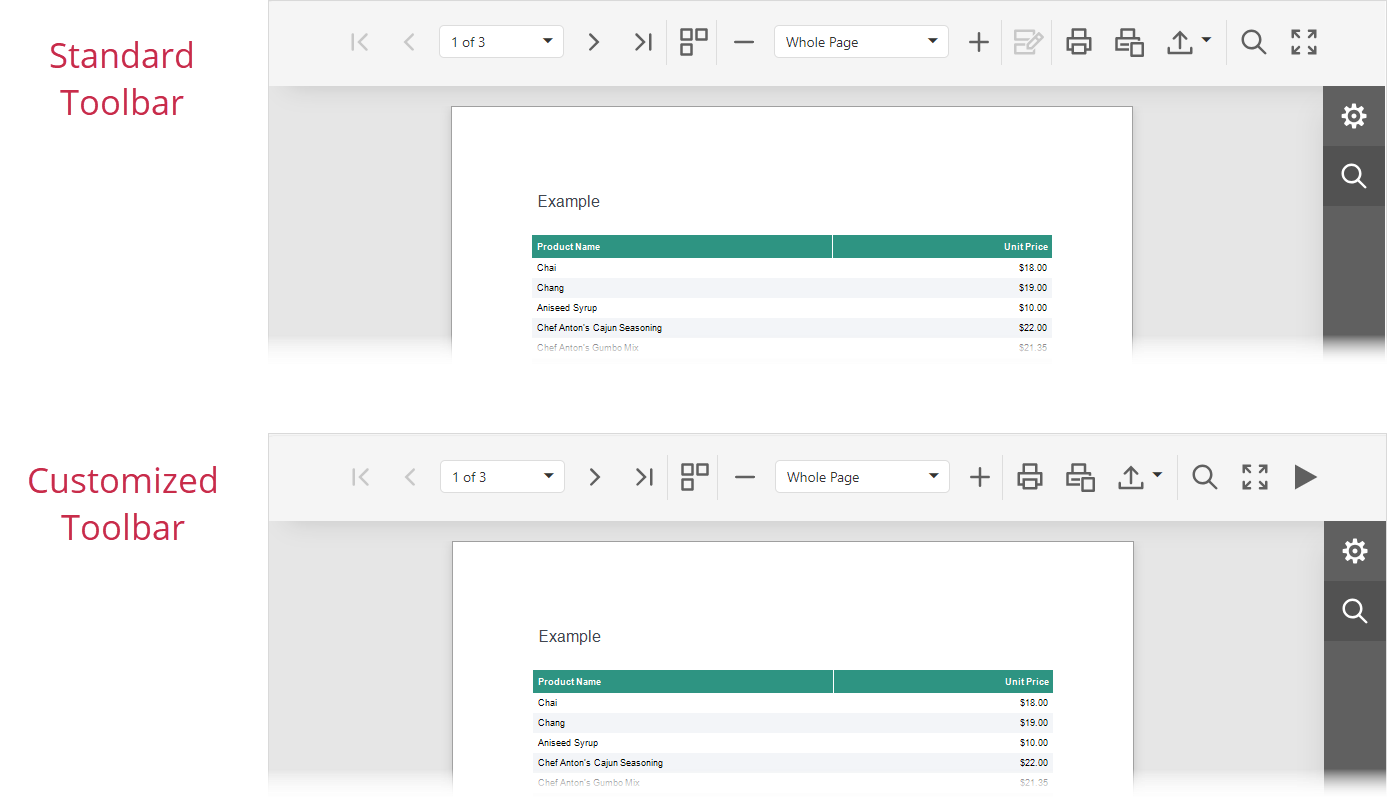The image size is (1387, 797).
Task: Click '$22.00' price in lower report
Action: tap(1034, 763)
